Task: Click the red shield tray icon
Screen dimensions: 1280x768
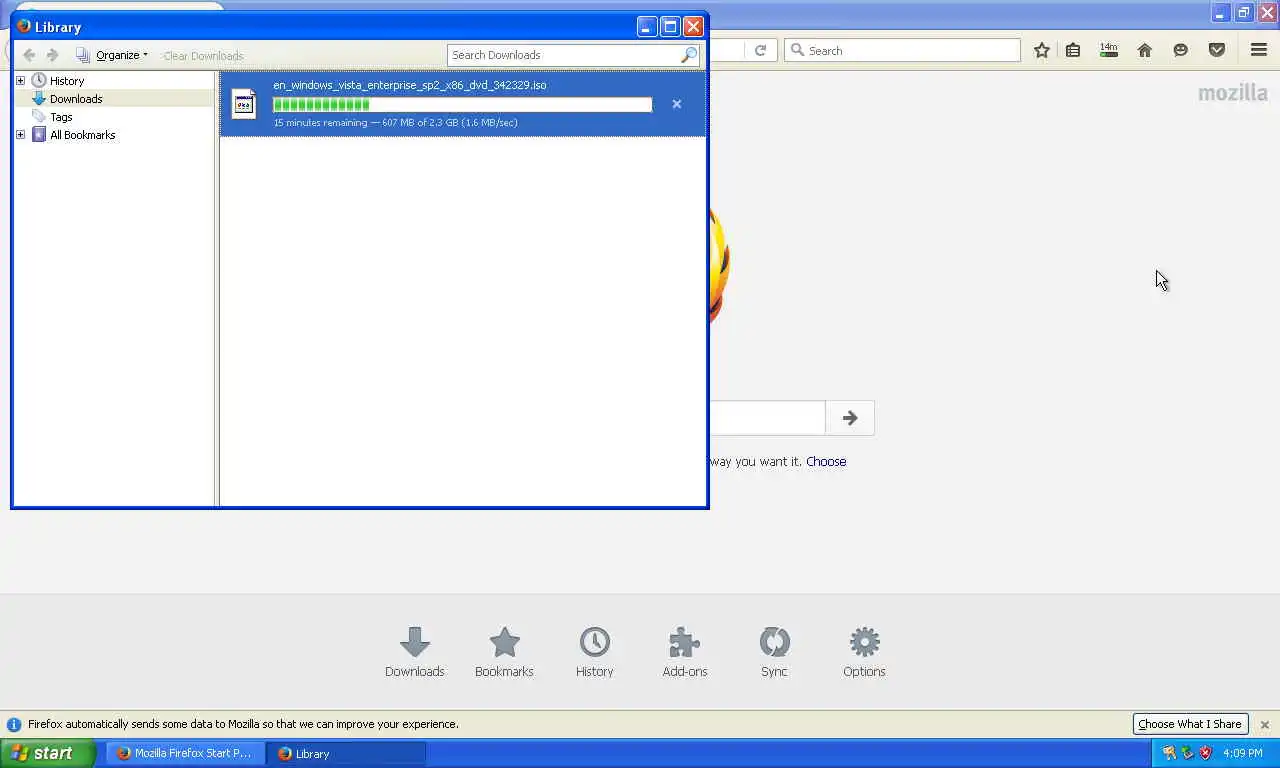Action: point(1205,753)
